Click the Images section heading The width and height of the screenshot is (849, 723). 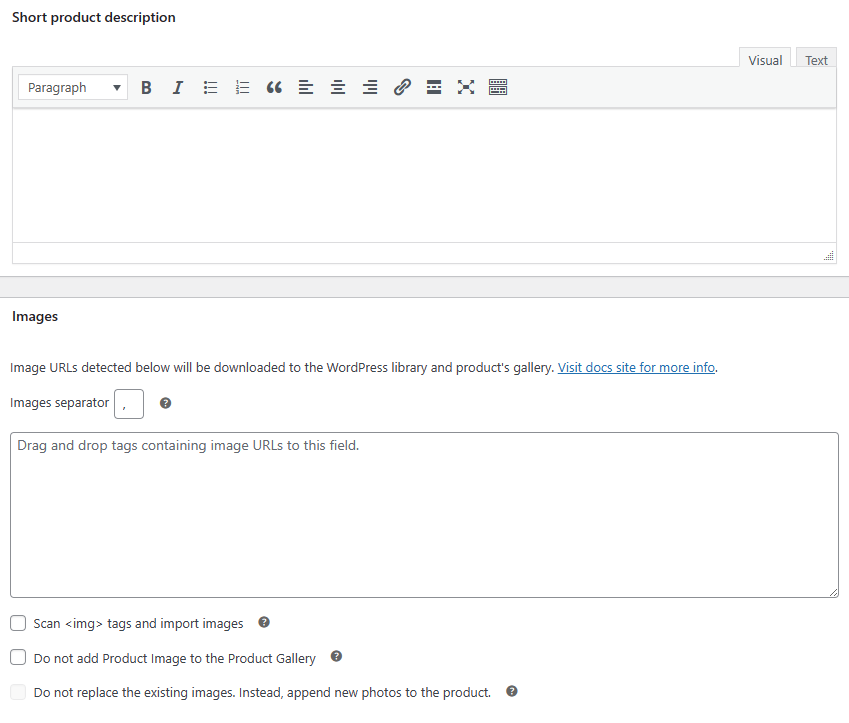pos(35,316)
